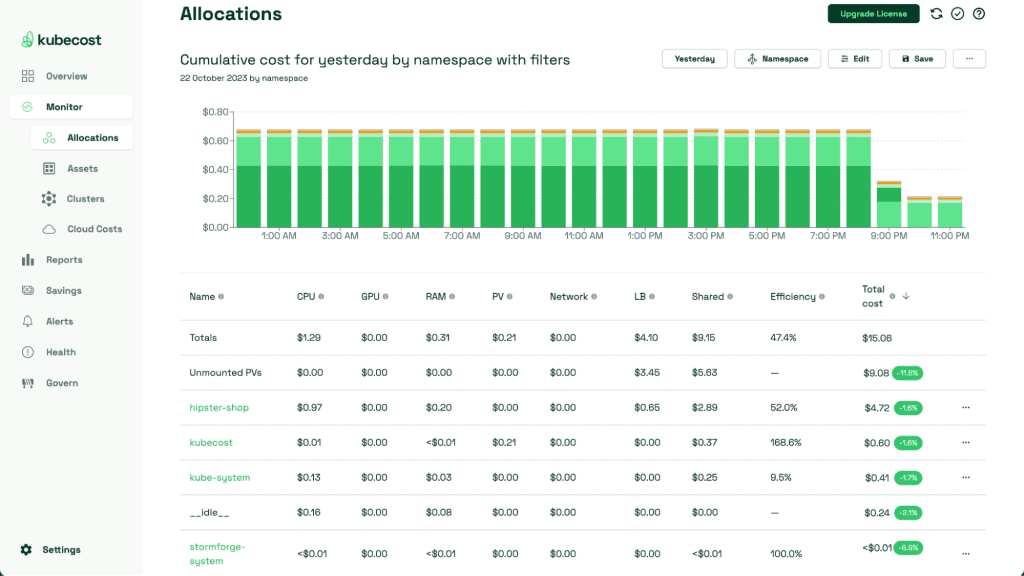Open the Savings section
The height and width of the screenshot is (576, 1024).
63,291
